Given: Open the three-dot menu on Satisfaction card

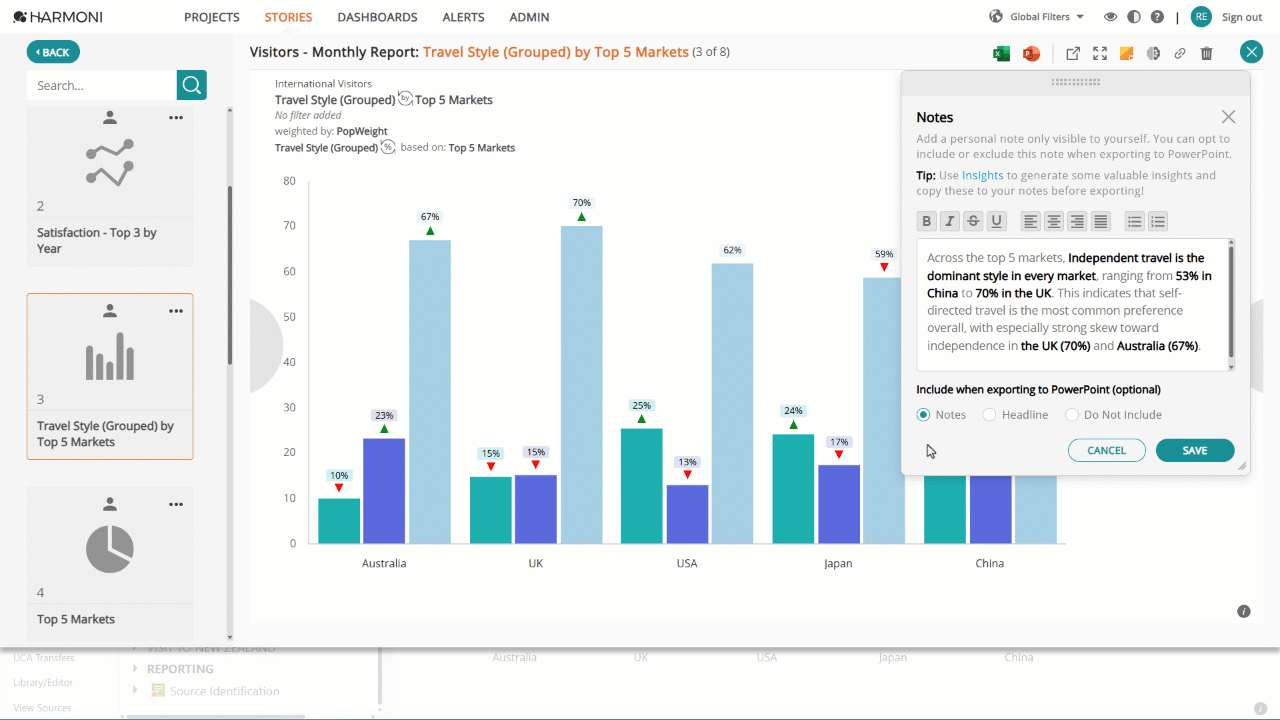Looking at the screenshot, I should [x=176, y=118].
